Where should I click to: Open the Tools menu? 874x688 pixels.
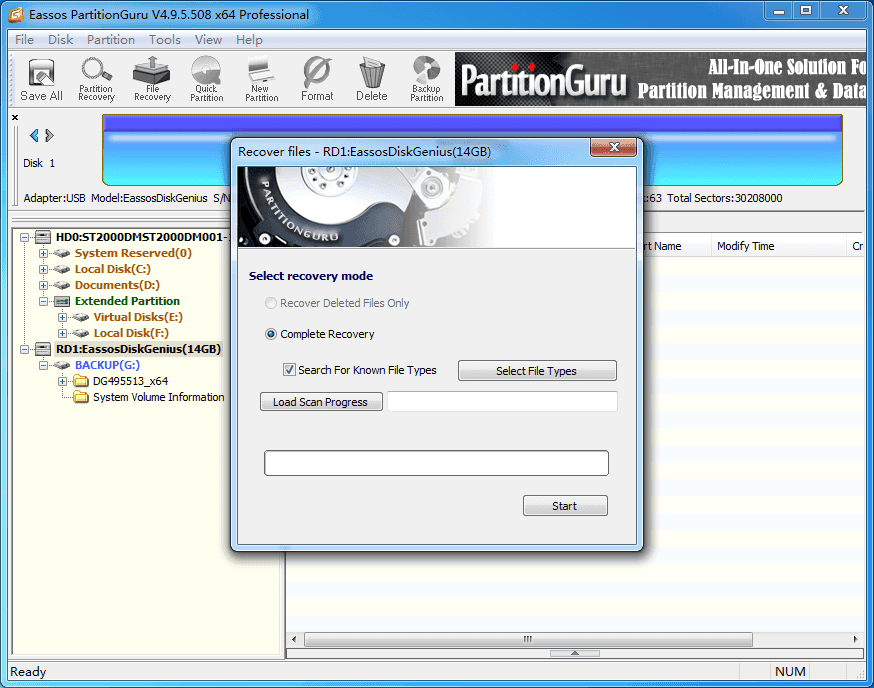pyautogui.click(x=164, y=40)
